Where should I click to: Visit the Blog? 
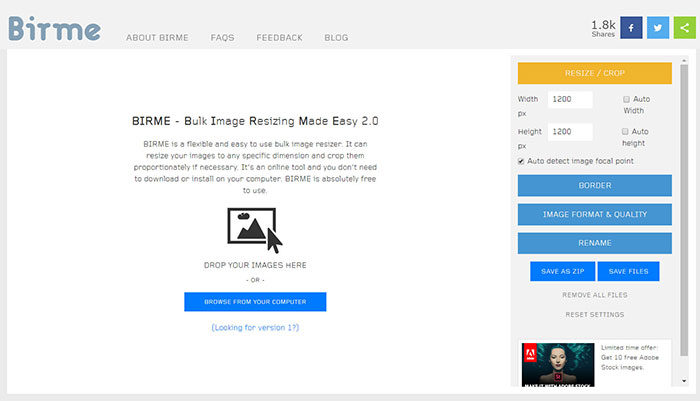pyautogui.click(x=336, y=38)
